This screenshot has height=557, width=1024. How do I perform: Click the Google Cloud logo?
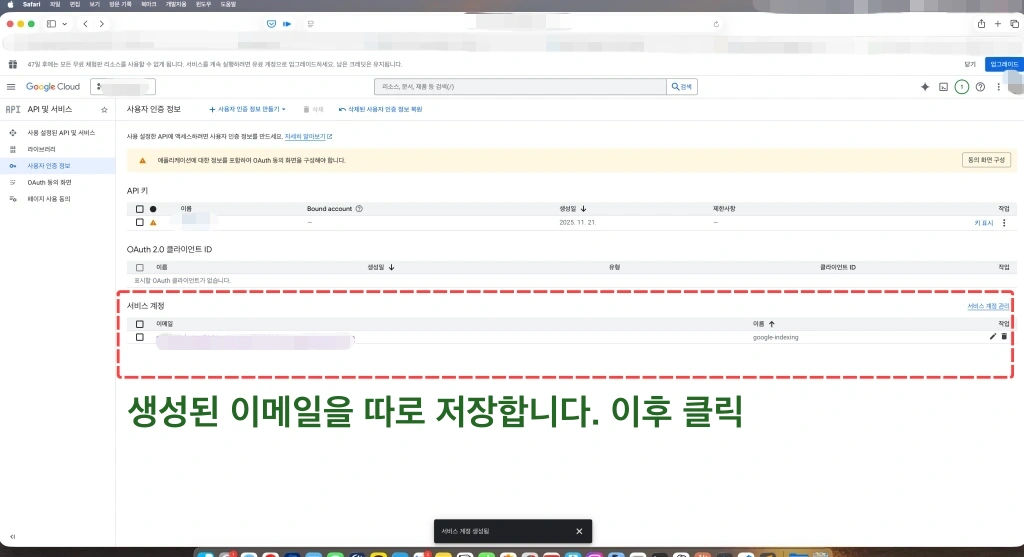[53, 87]
